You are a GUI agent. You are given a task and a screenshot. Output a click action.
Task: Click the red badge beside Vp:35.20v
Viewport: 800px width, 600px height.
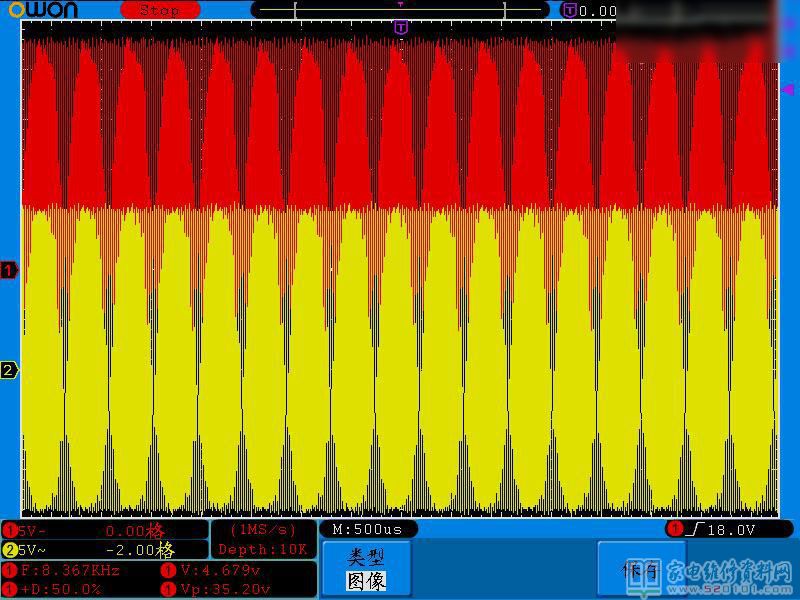pos(168,589)
